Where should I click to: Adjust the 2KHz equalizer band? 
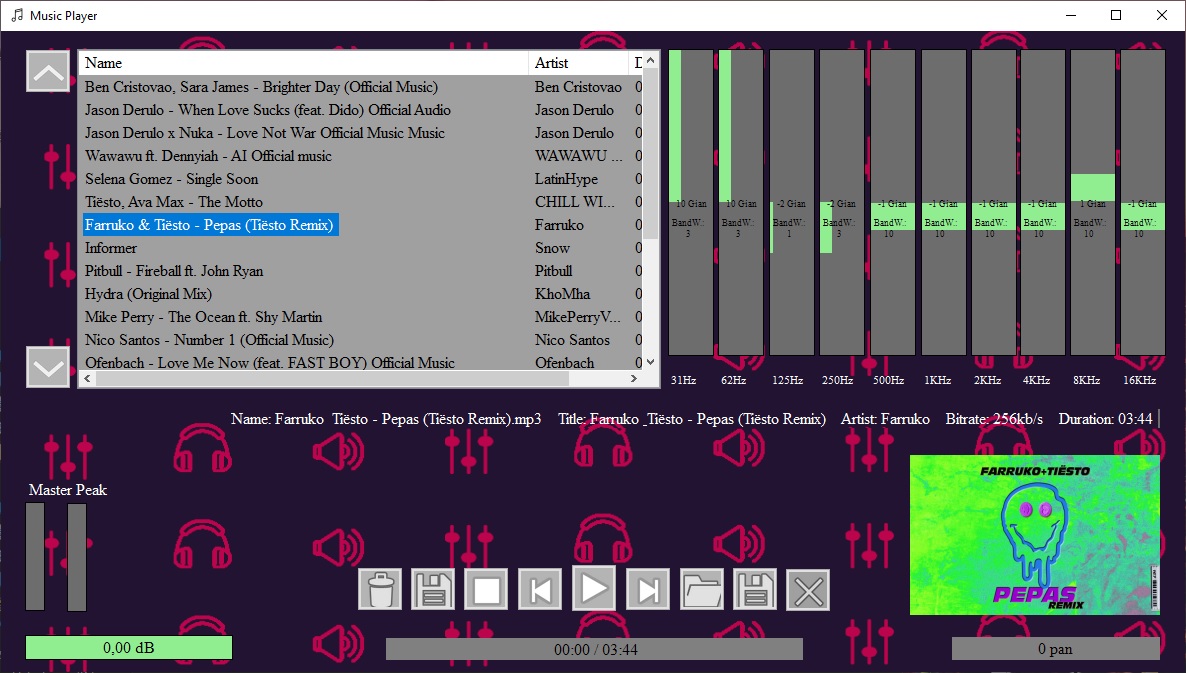[x=993, y=203]
